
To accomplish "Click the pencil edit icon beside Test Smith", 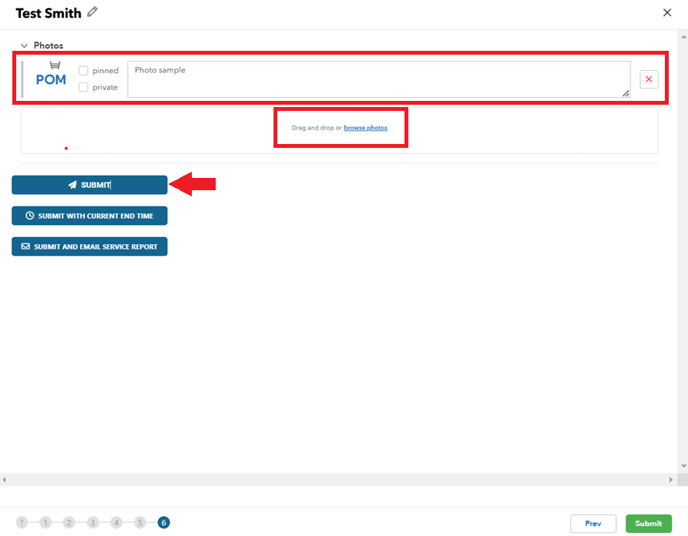I will coord(93,12).
